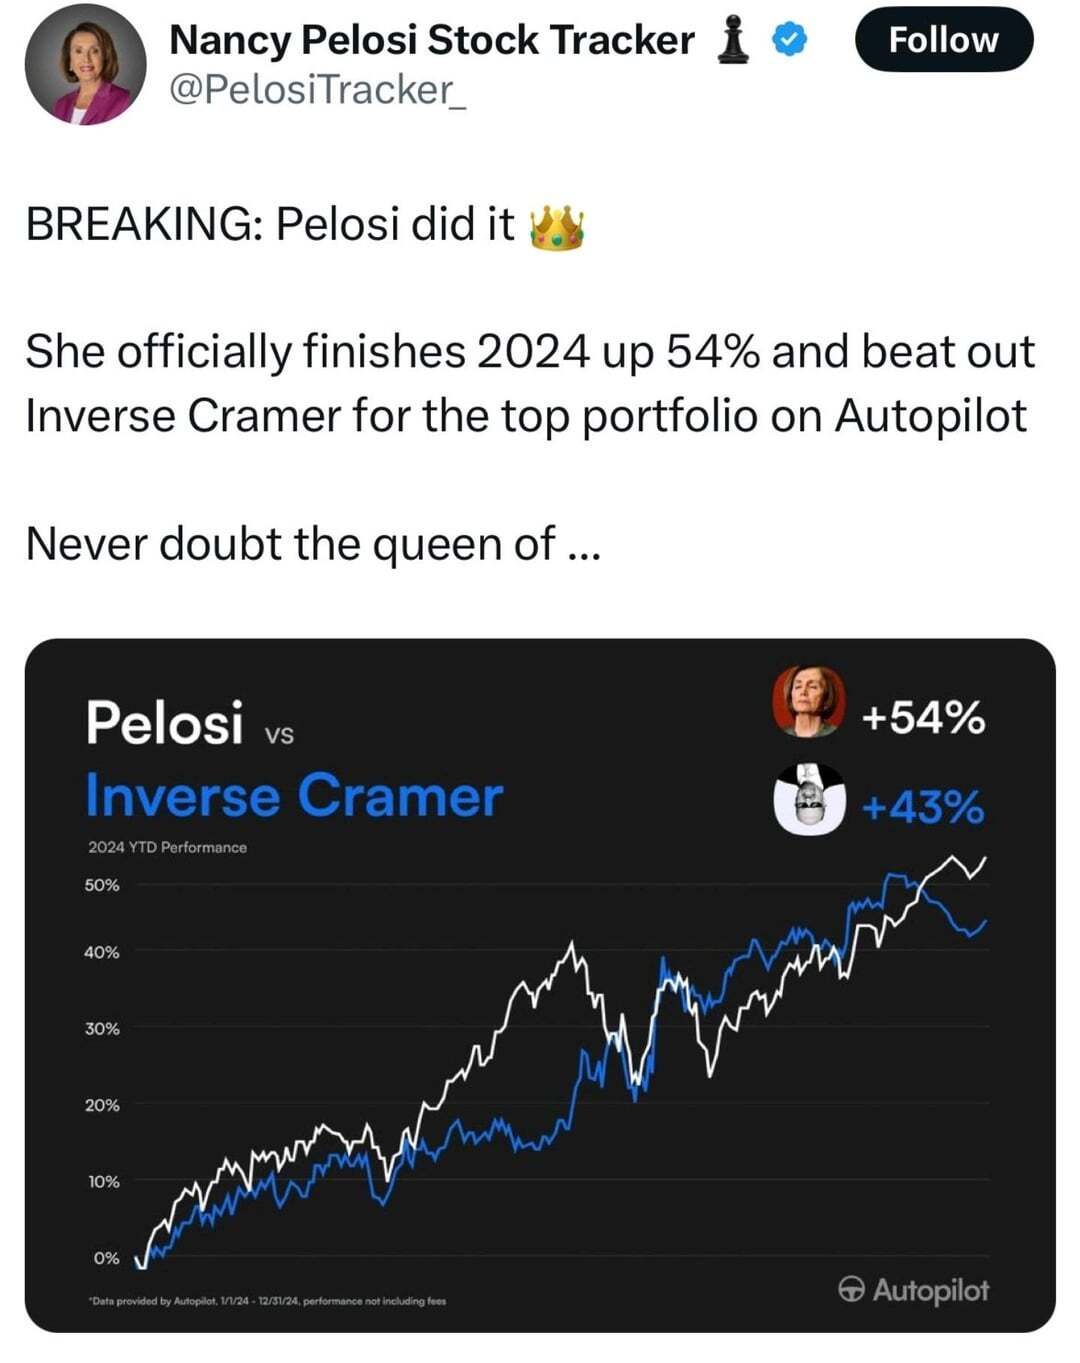Click the +54% performance label
The image size is (1080, 1363).
923,718
